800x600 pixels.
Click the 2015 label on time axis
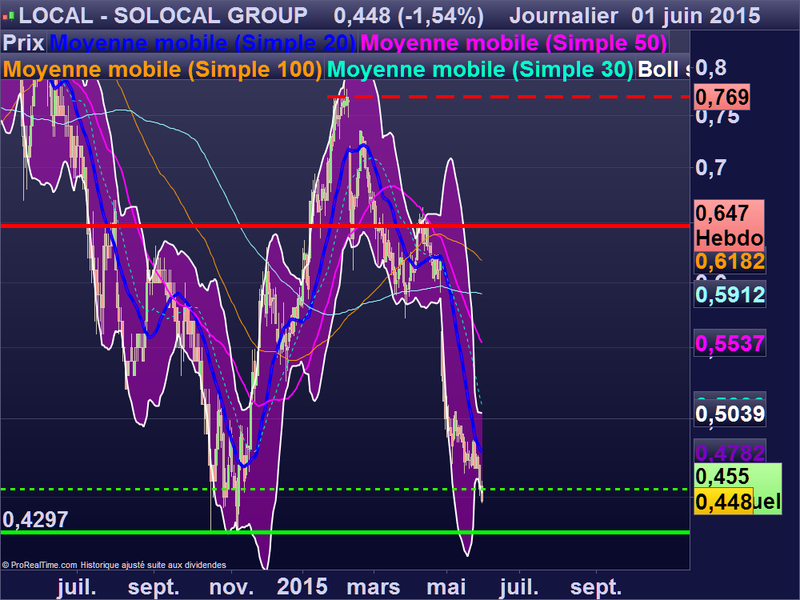(302, 587)
